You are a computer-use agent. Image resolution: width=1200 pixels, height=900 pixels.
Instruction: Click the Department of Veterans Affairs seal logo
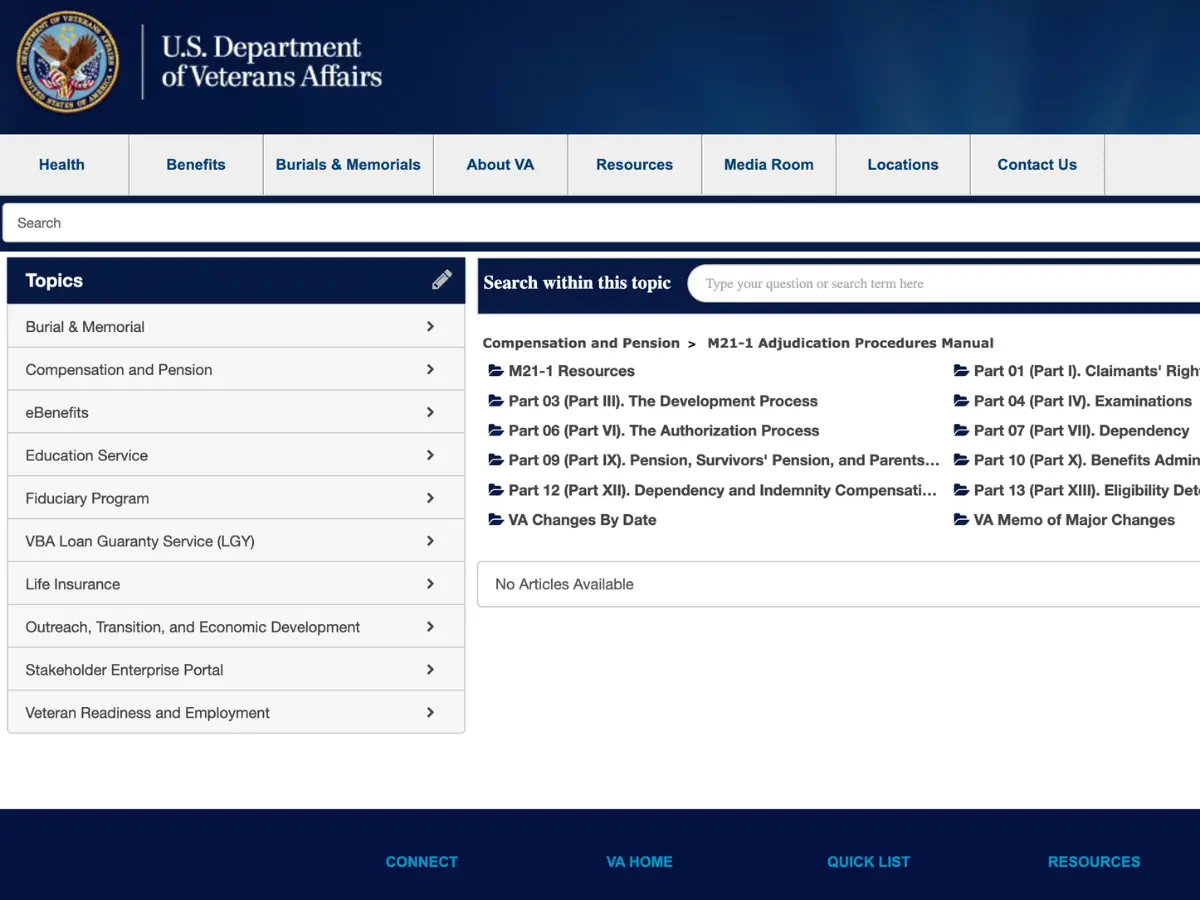coord(68,62)
